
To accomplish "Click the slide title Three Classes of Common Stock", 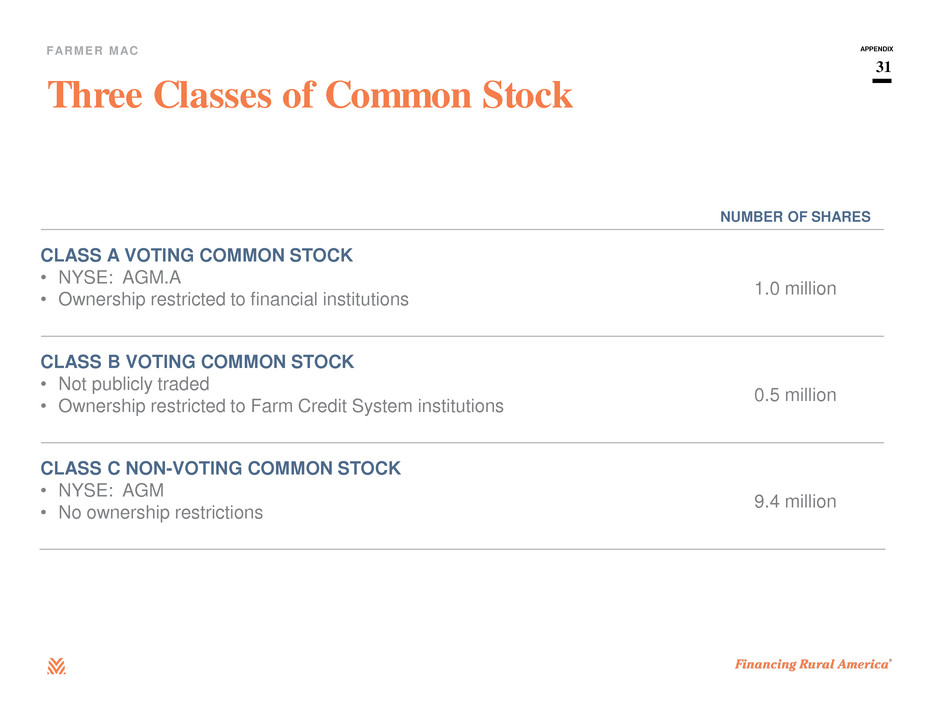I will point(310,95).
